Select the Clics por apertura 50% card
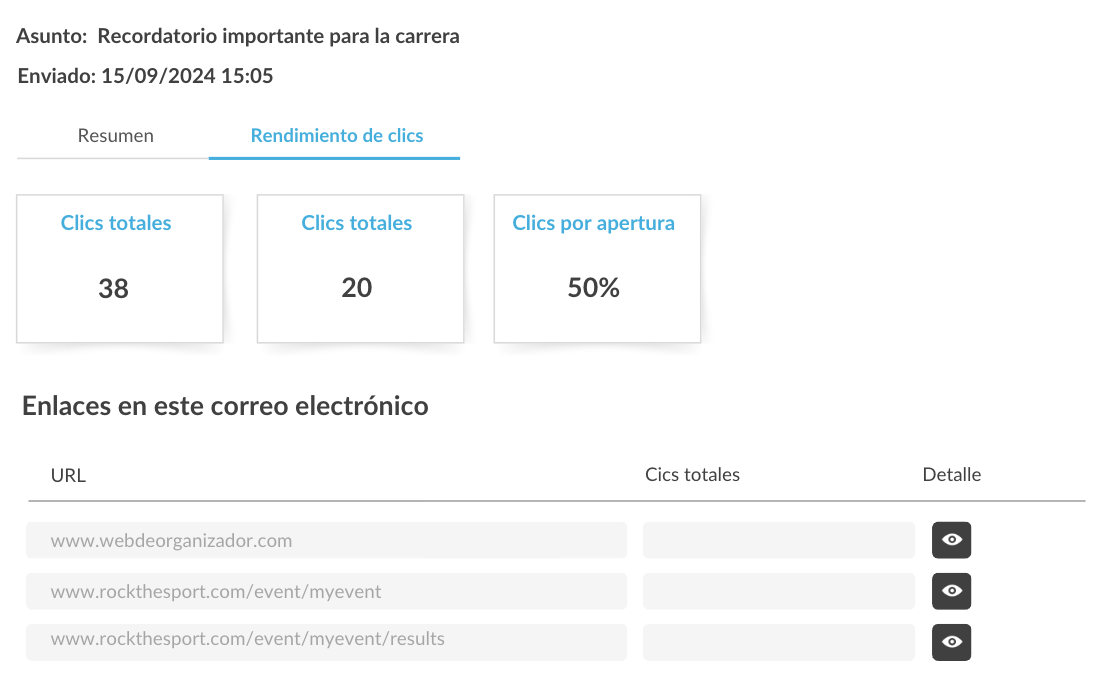The image size is (1094, 687). (x=597, y=269)
